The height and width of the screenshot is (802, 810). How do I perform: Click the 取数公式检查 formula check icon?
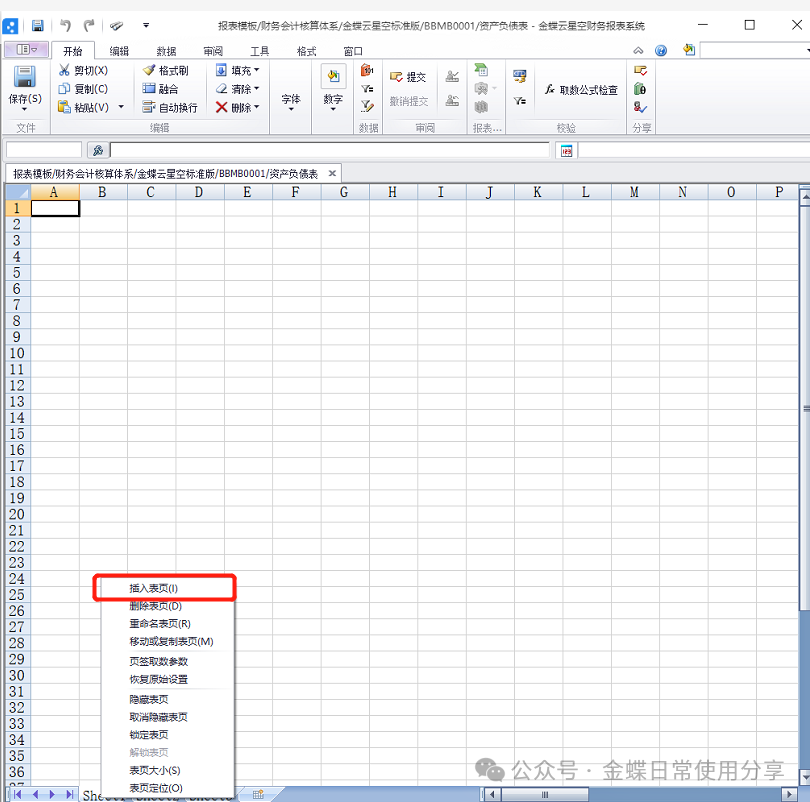pos(550,89)
